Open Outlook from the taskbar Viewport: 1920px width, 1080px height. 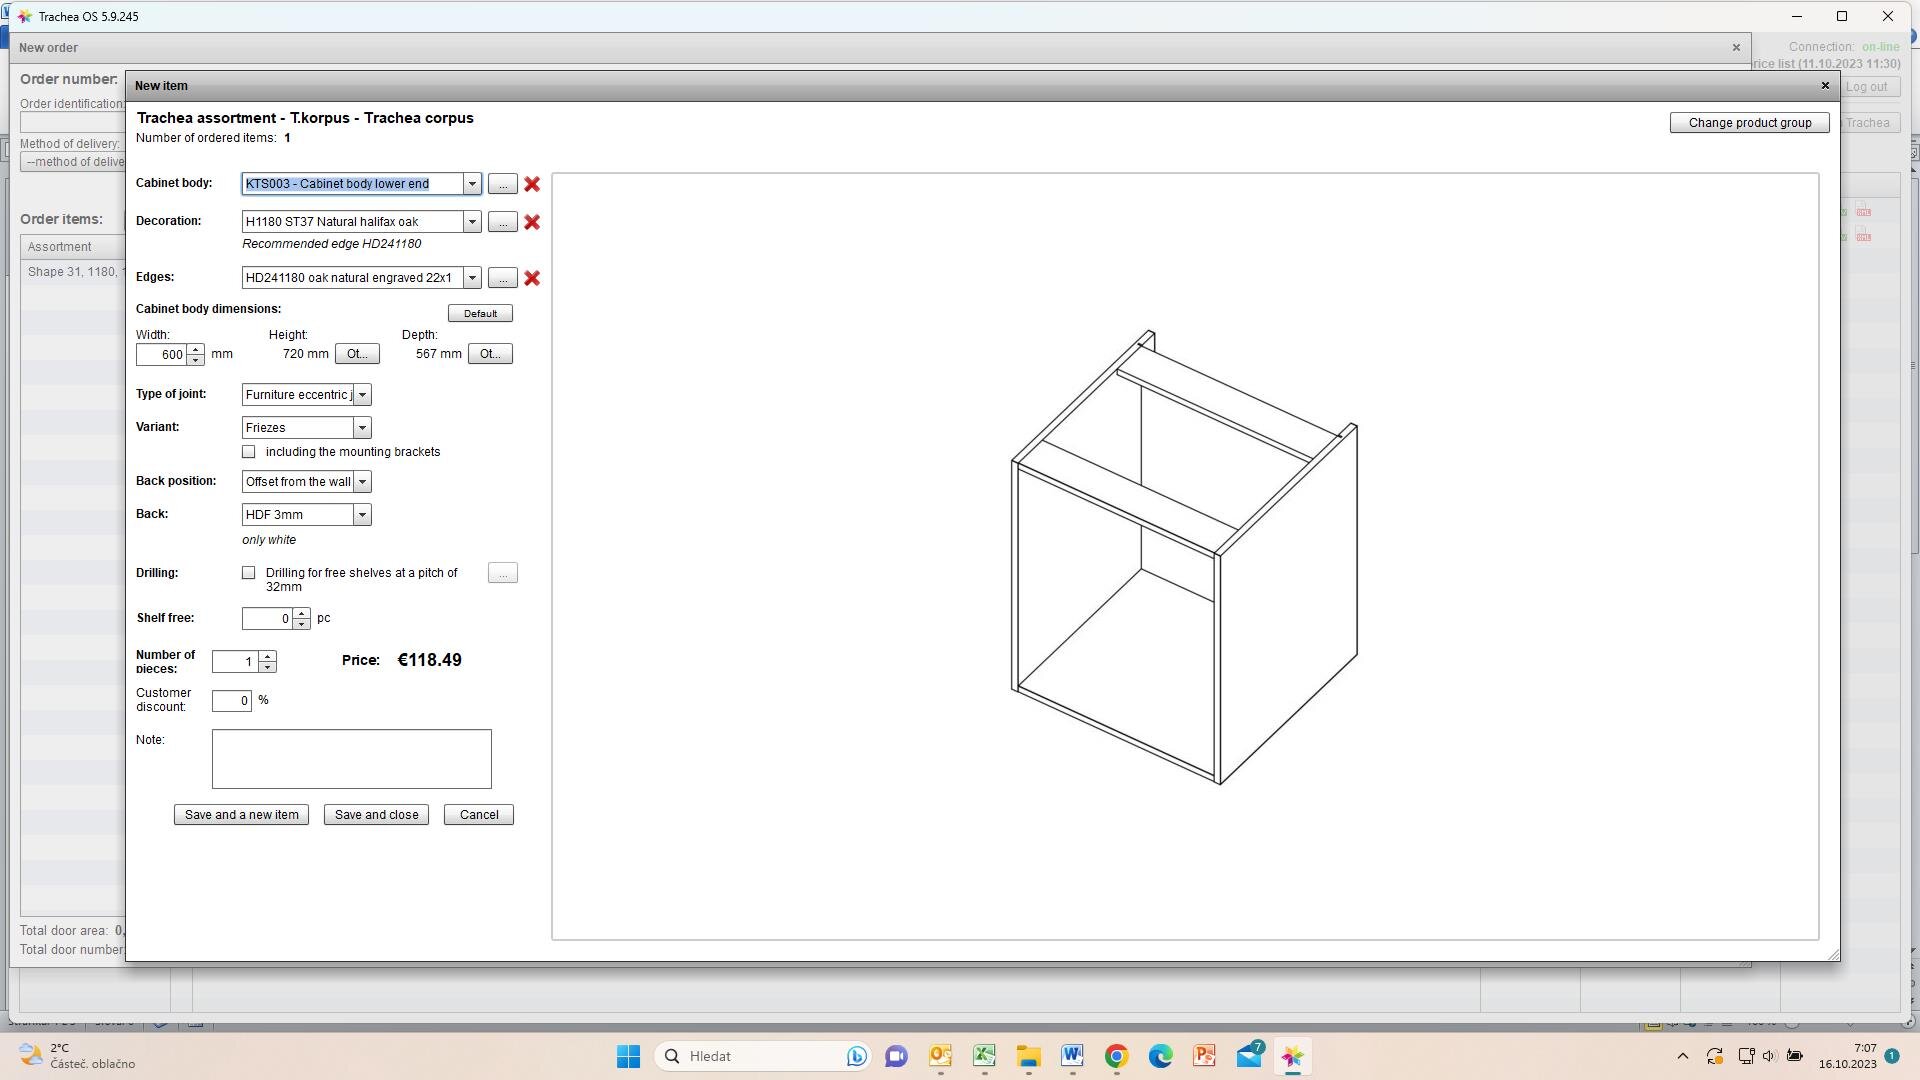pyautogui.click(x=940, y=1056)
